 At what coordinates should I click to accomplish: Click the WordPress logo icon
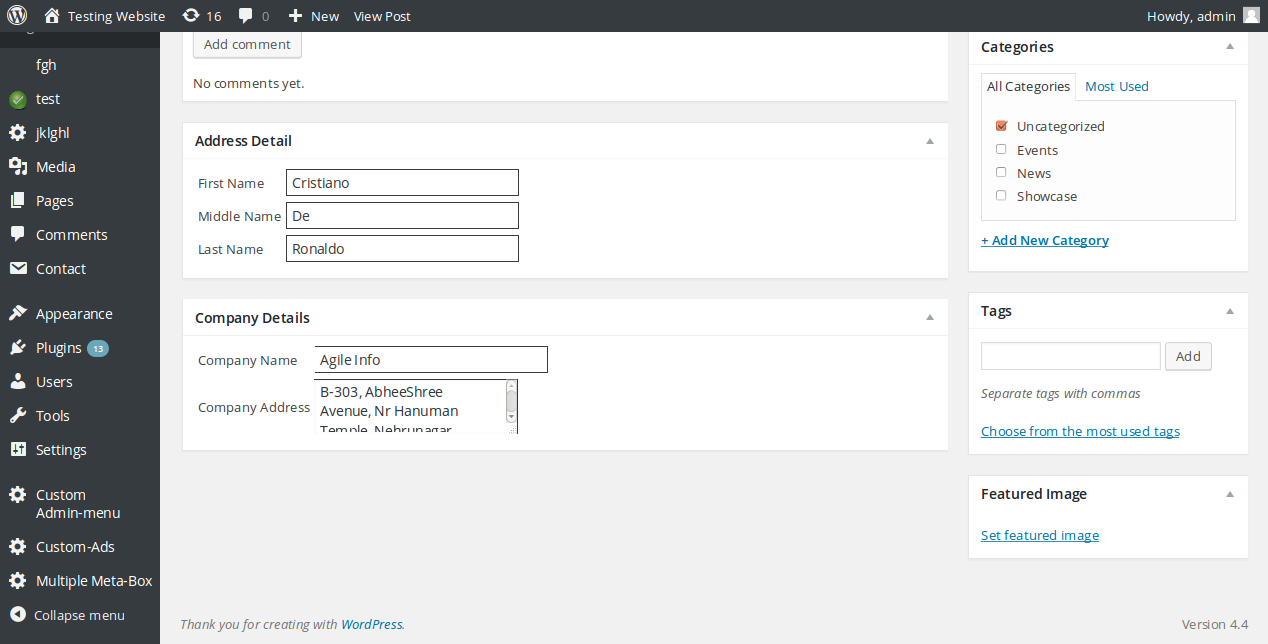[x=17, y=16]
